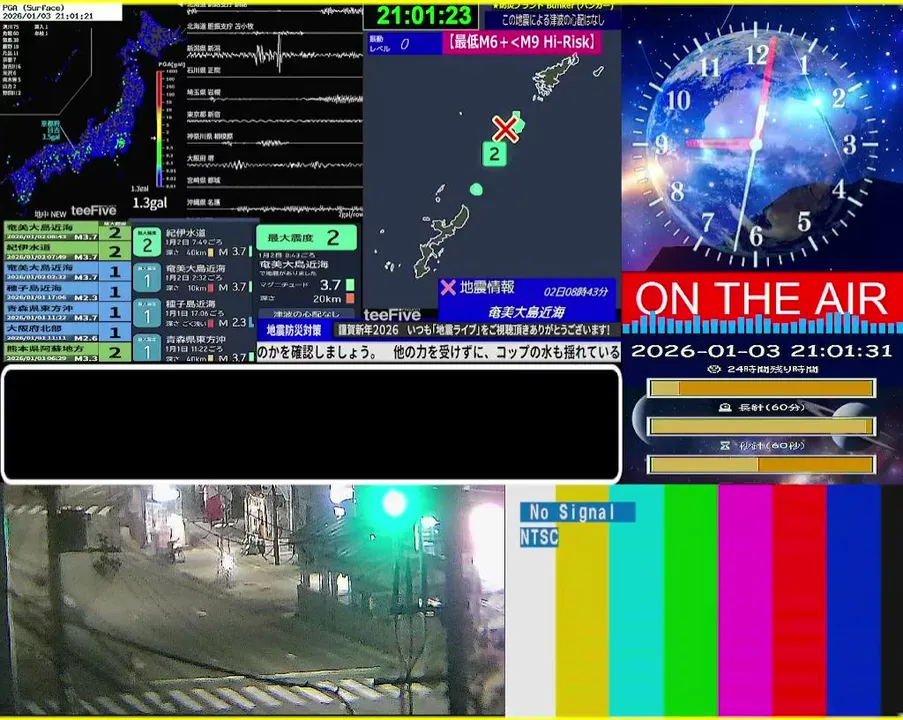Click Okinawa main island on the map
The image size is (903, 720).
point(443,239)
